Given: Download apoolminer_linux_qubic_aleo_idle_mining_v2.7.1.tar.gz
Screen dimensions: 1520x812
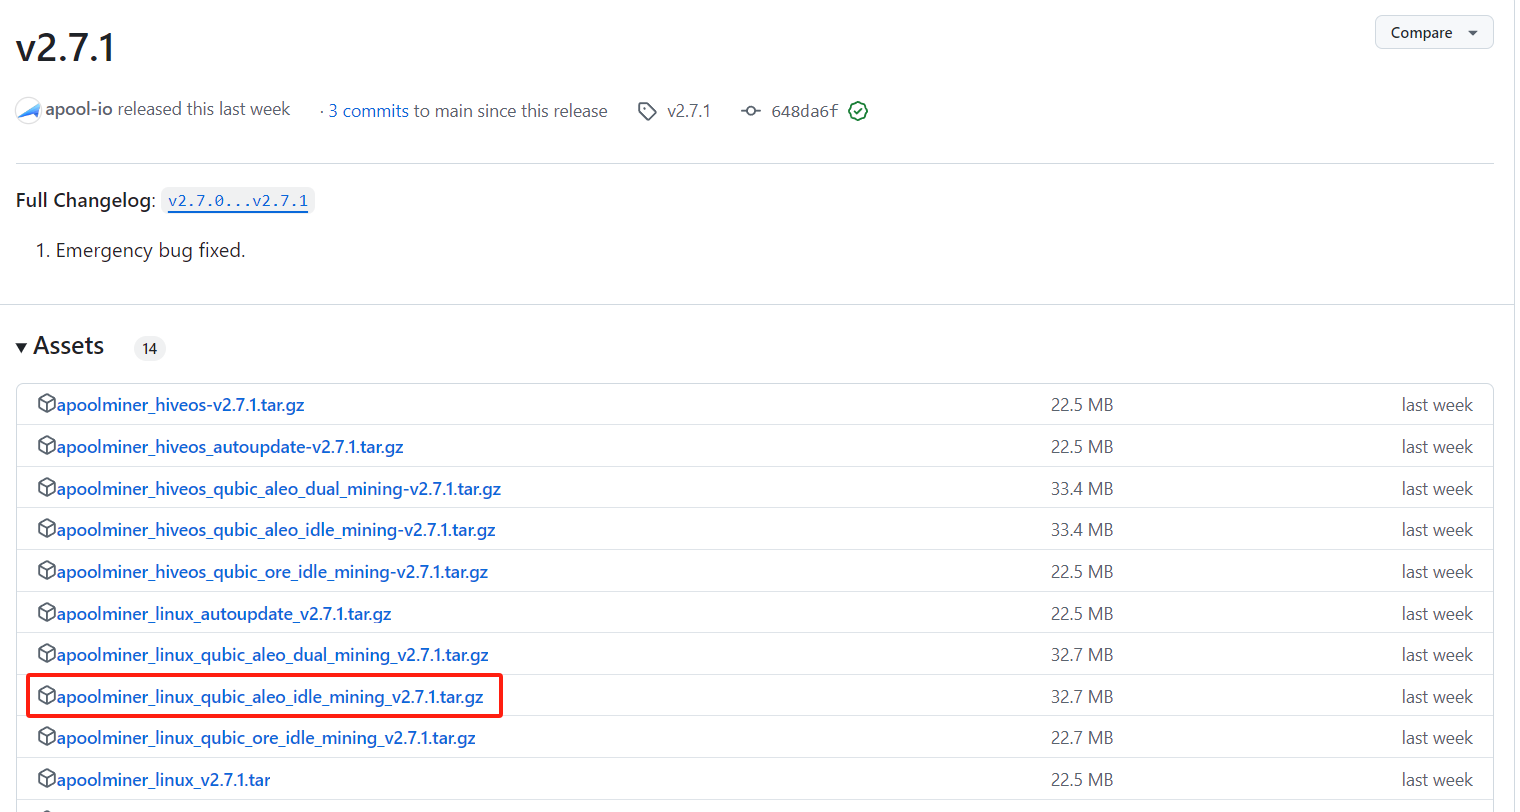Looking at the screenshot, I should click(x=270, y=697).
